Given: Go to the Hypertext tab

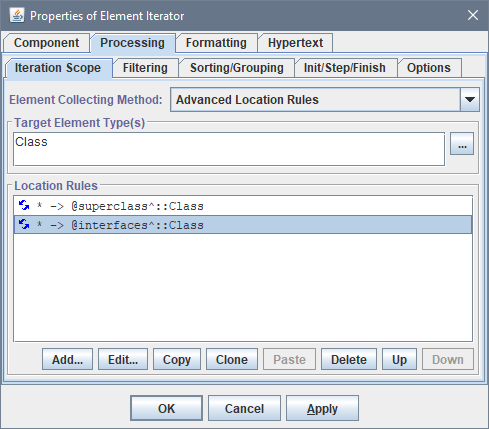Looking at the screenshot, I should 295,43.
